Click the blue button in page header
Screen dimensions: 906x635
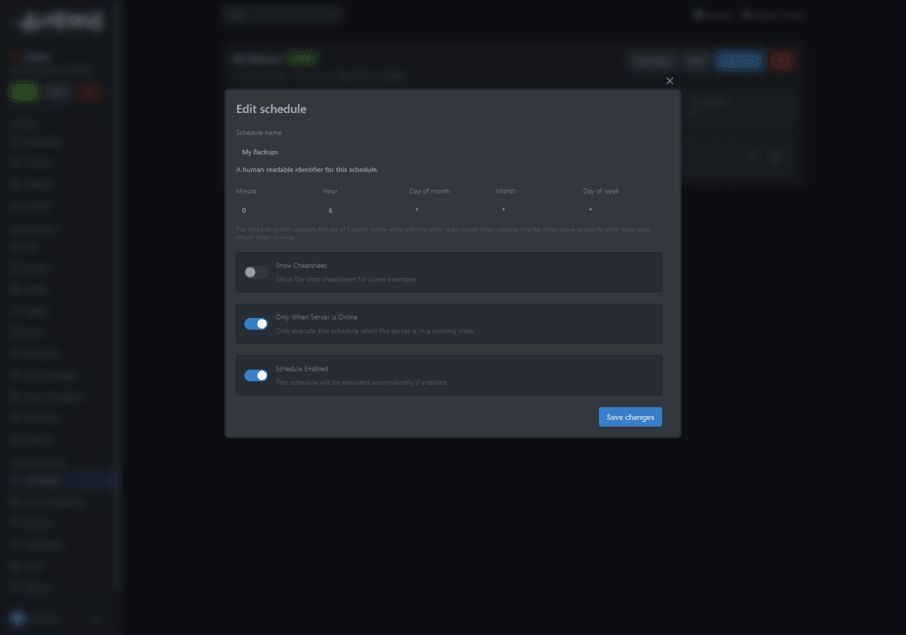click(x=739, y=61)
